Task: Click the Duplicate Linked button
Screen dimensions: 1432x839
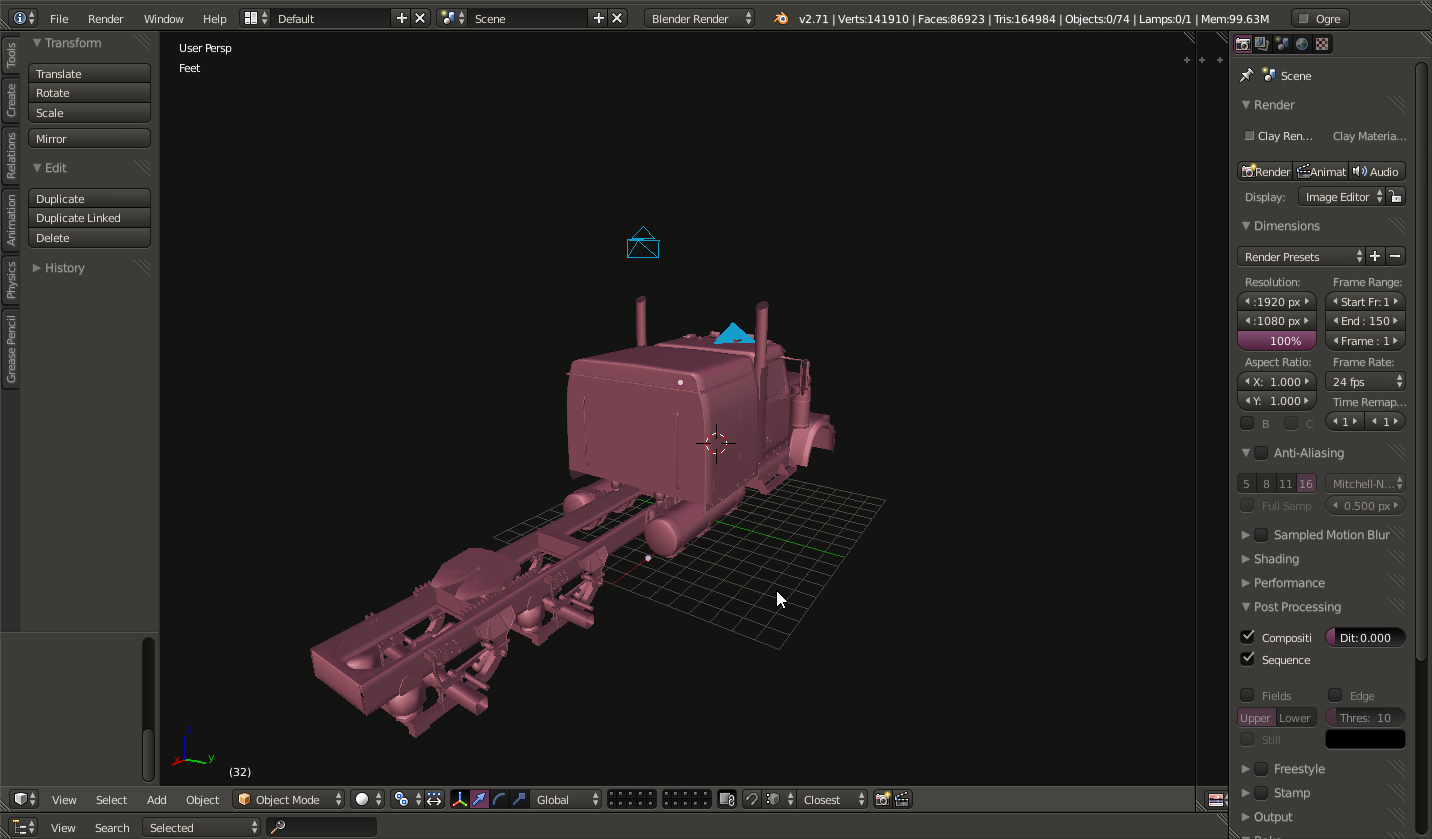Action: pos(90,218)
